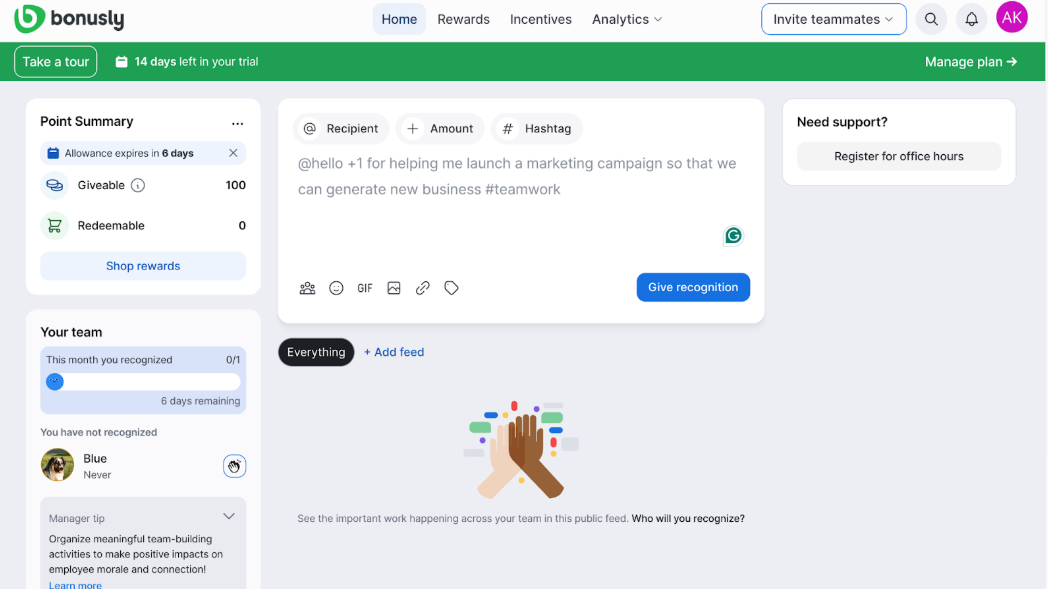Collapse the Manager tip section

(x=229, y=517)
